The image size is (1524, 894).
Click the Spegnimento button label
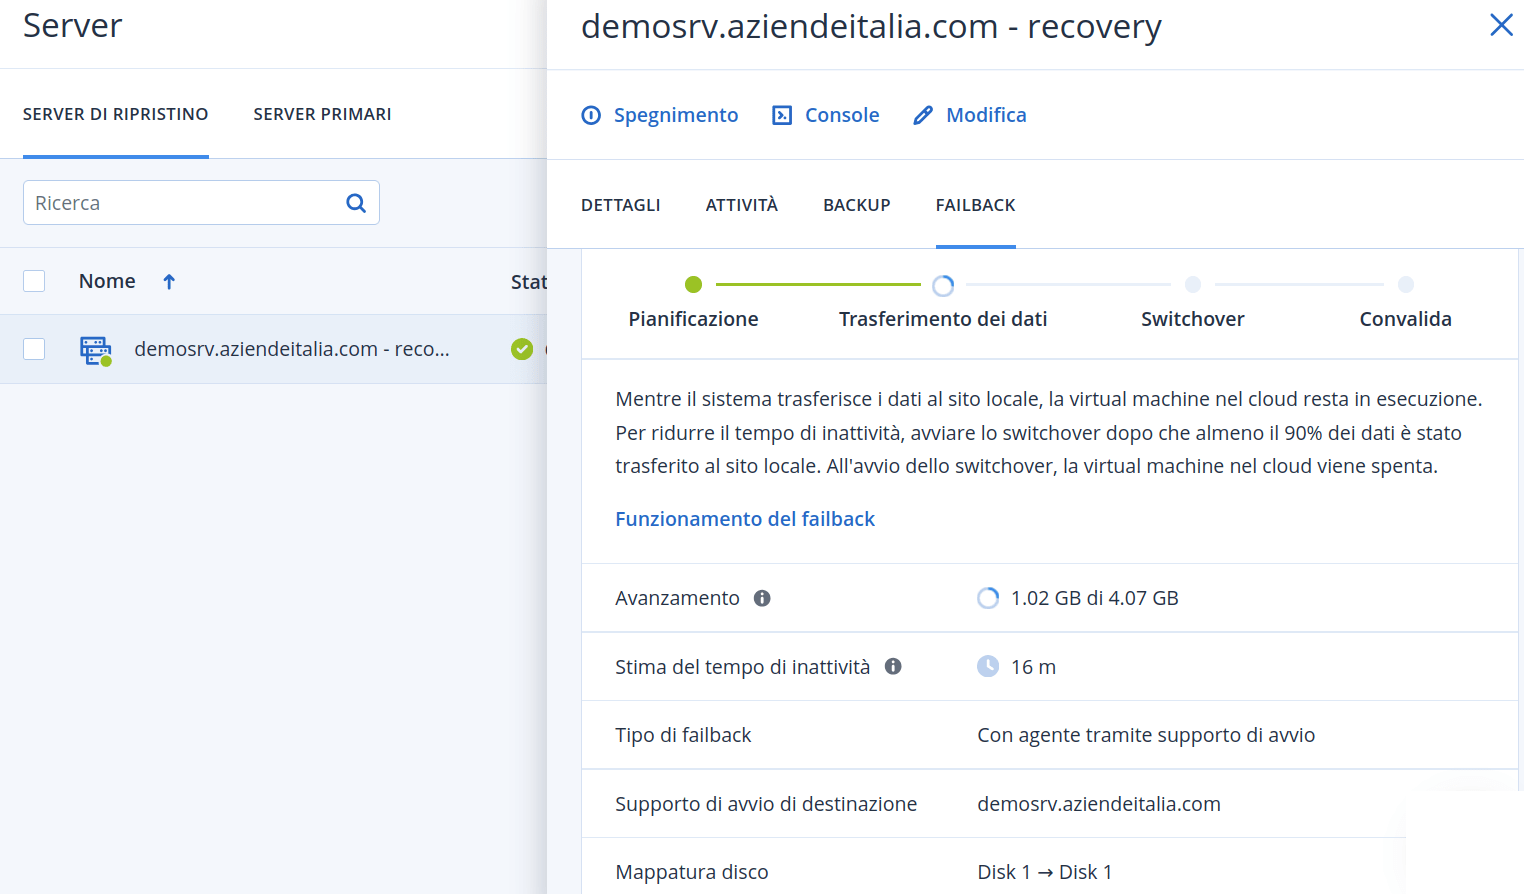(x=676, y=115)
